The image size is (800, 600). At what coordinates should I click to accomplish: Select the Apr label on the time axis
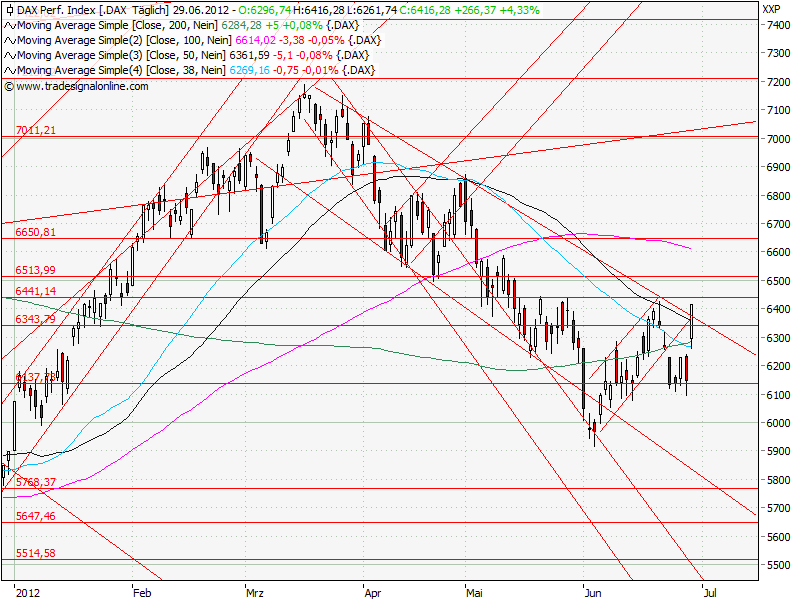[x=374, y=592]
